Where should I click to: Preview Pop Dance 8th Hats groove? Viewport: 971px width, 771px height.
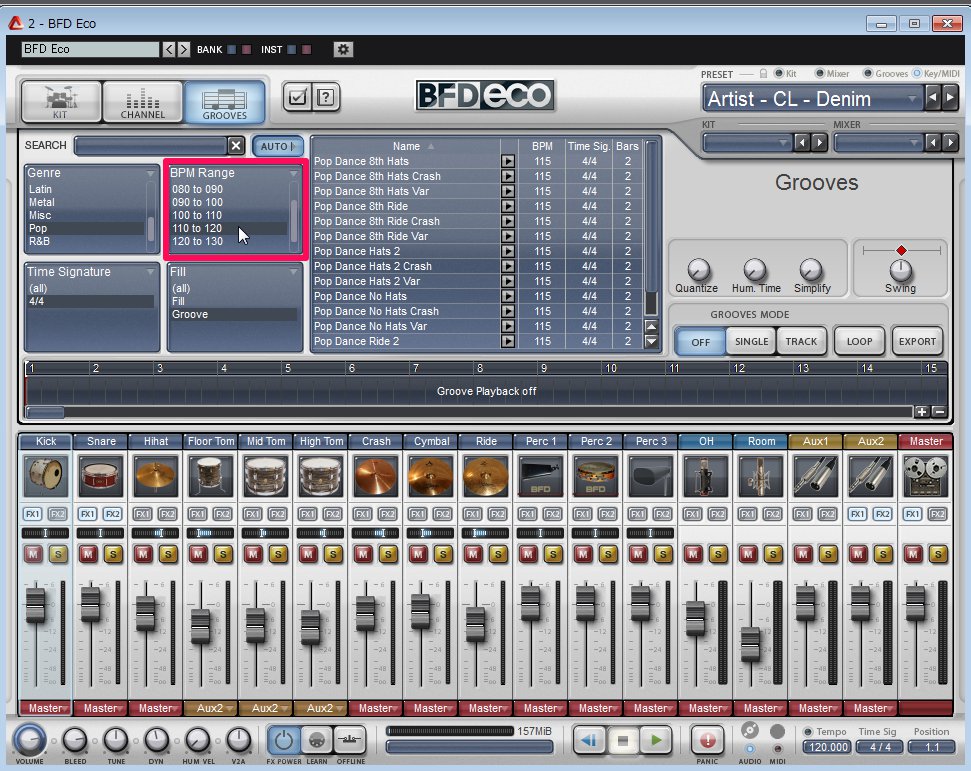pyautogui.click(x=508, y=161)
